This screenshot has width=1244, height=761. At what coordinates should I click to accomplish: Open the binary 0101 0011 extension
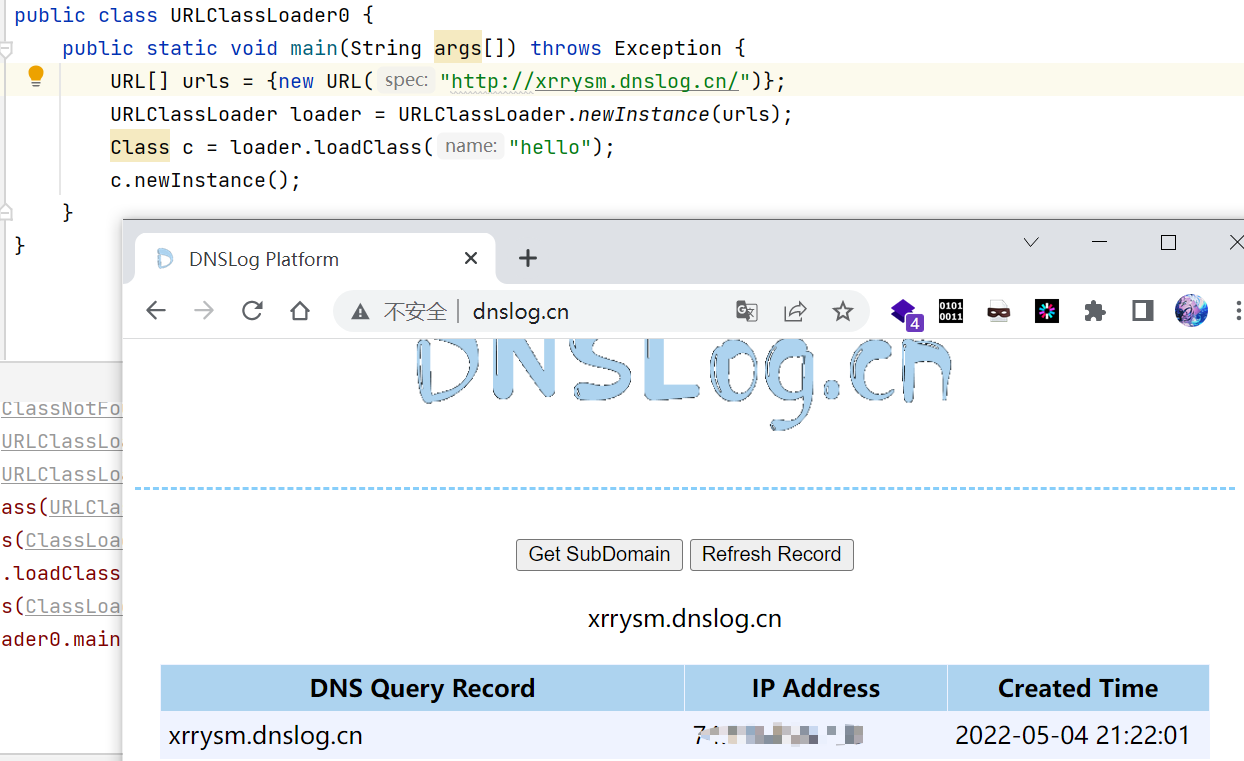click(x=951, y=311)
